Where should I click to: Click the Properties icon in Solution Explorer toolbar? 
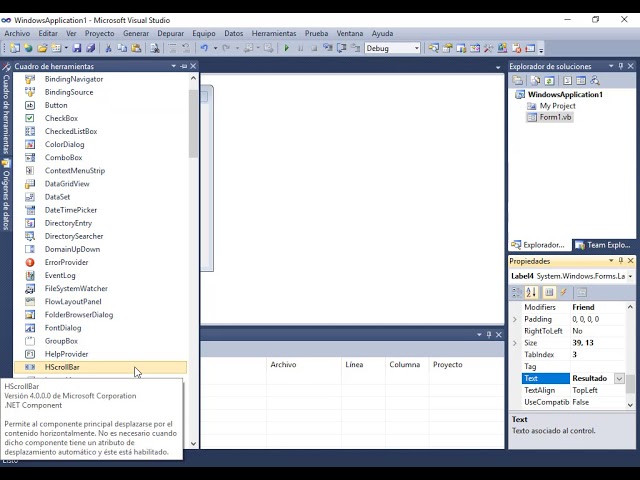click(x=518, y=80)
